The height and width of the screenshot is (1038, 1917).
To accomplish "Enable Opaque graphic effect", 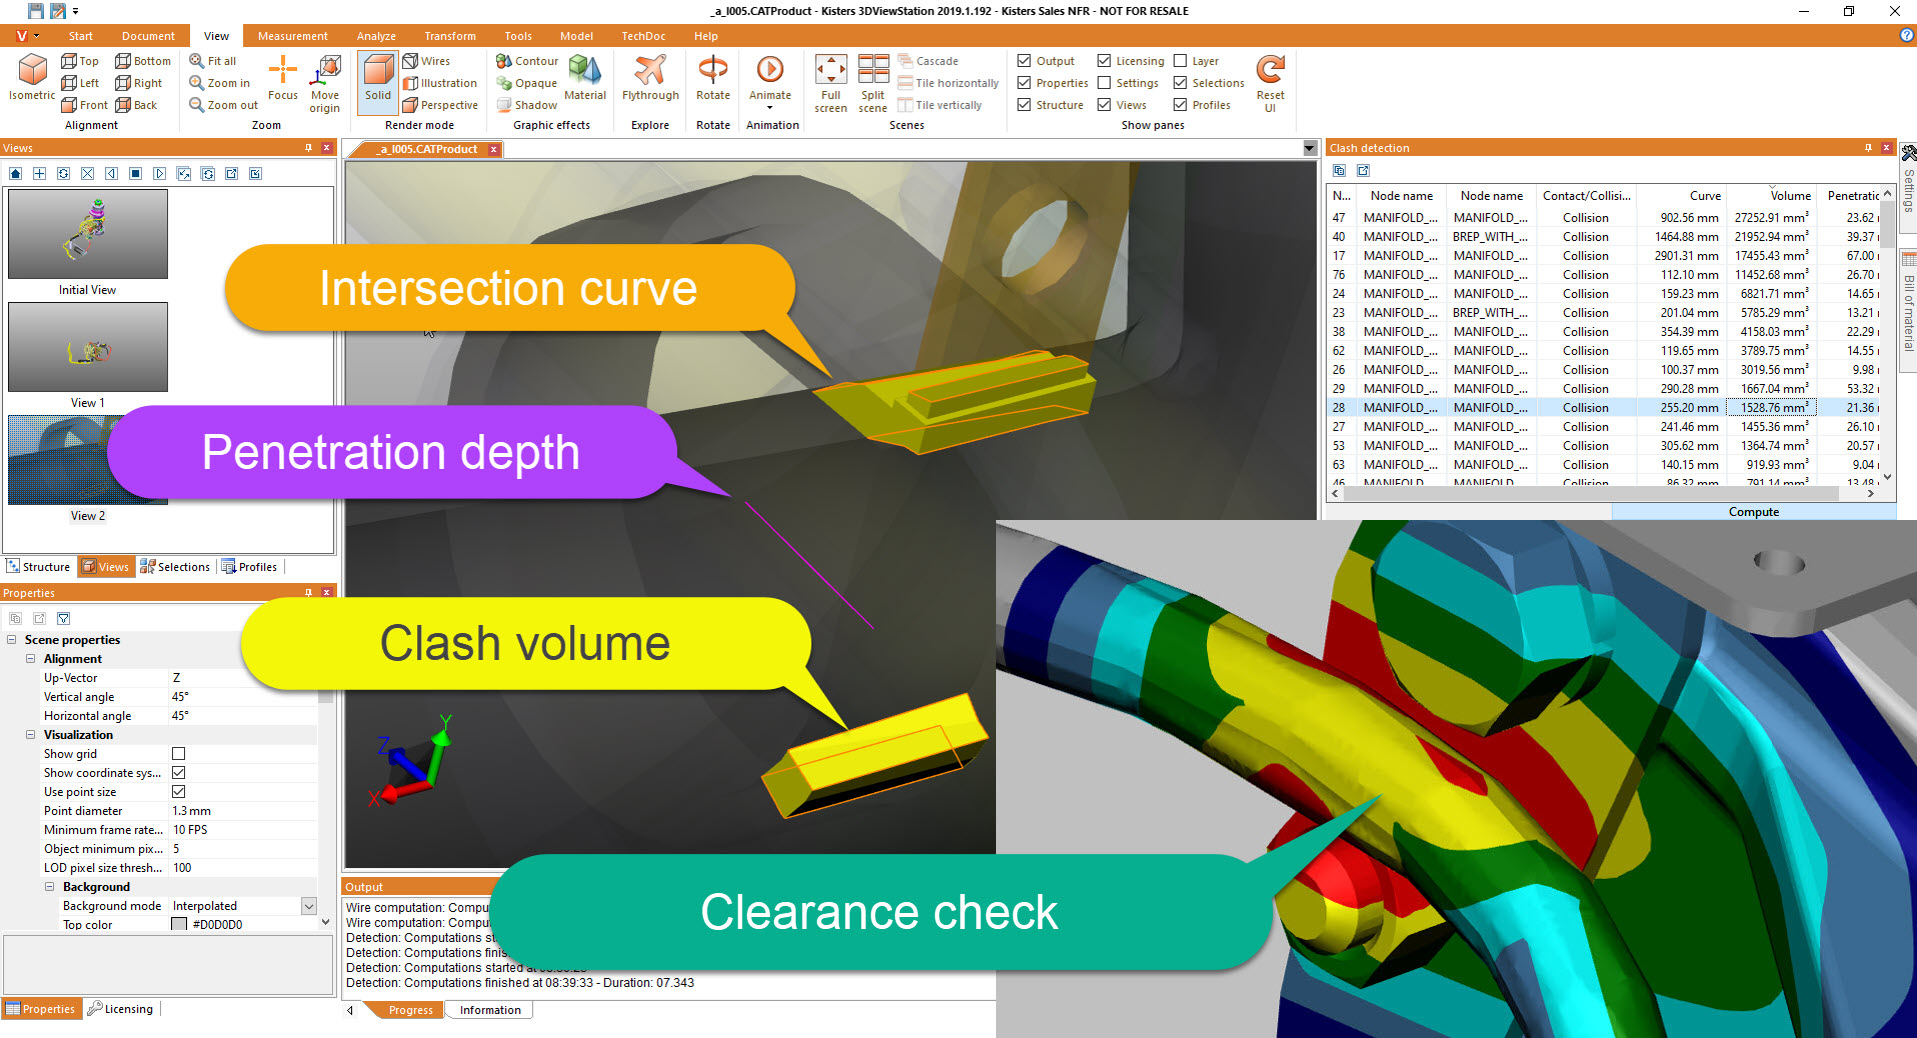I will [527, 83].
